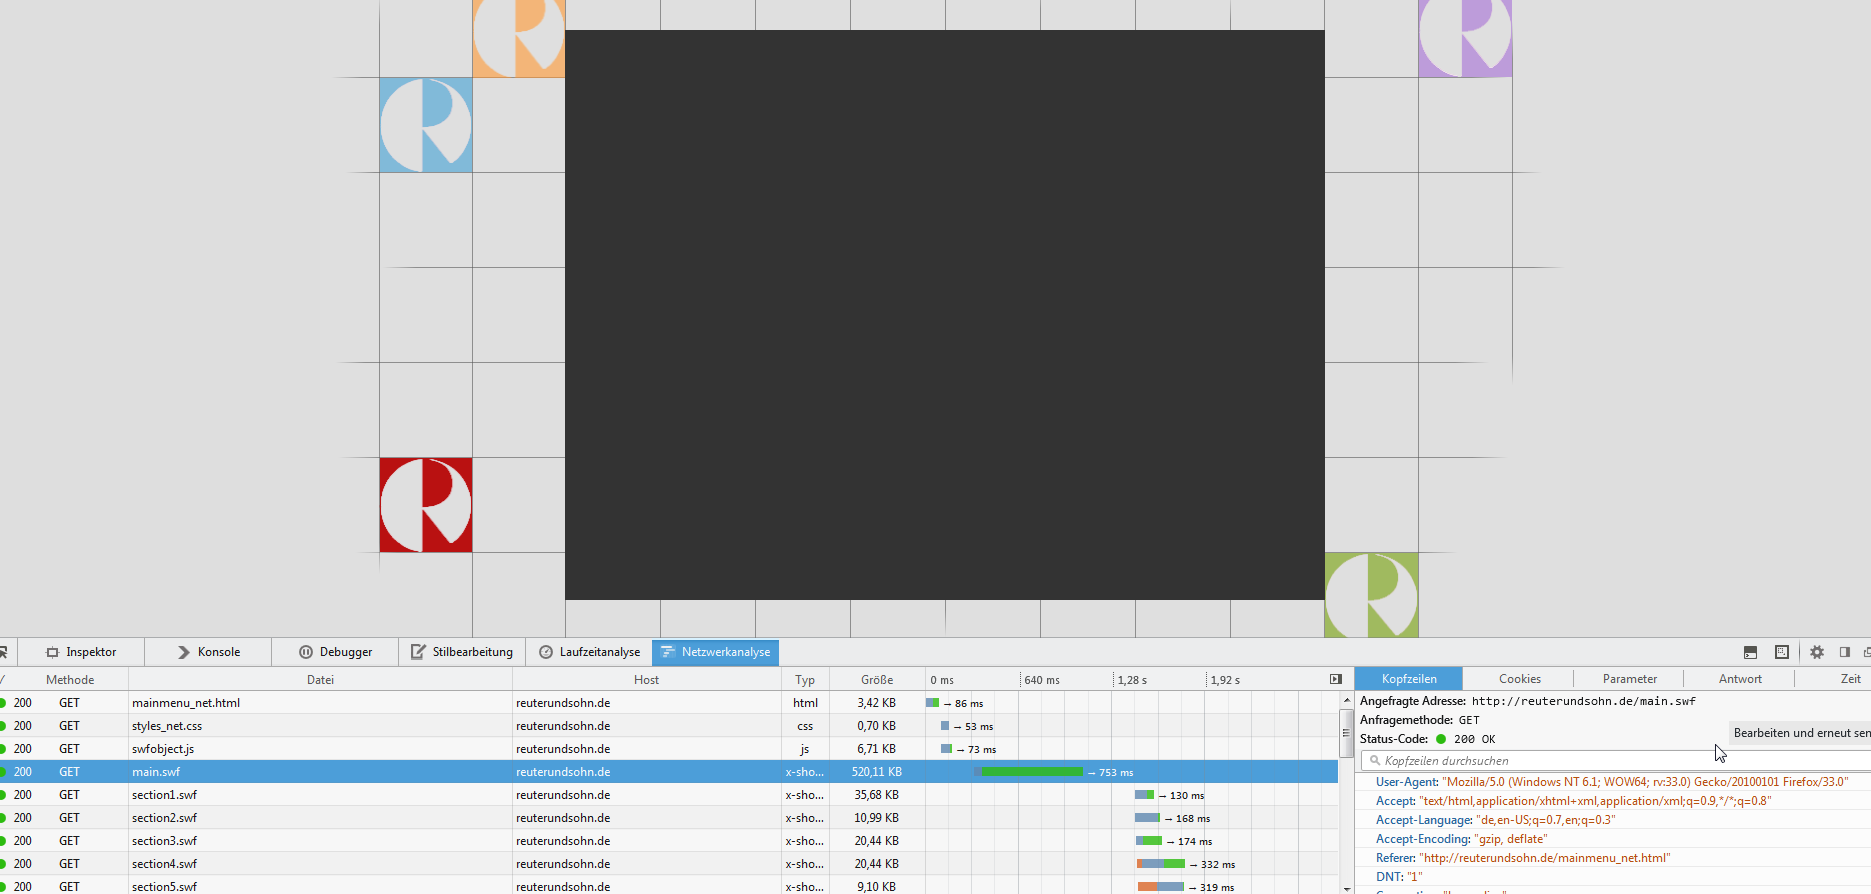Toggle the highlight painted area icon

[x=1782, y=652]
